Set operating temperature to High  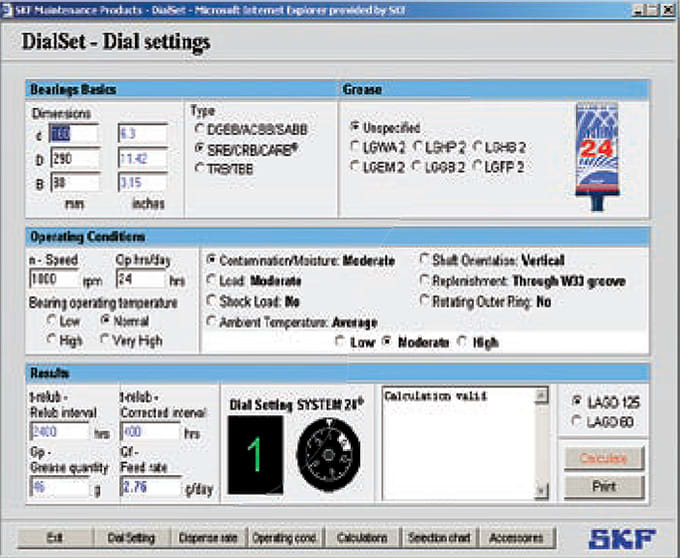(51, 339)
